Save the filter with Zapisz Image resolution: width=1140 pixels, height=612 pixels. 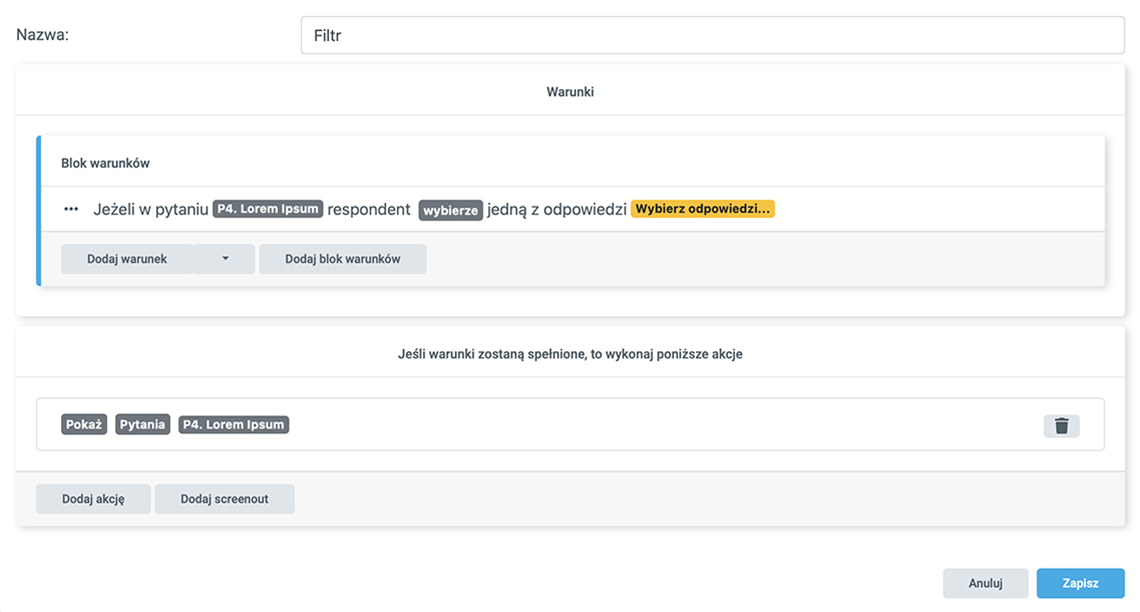[x=1080, y=583]
